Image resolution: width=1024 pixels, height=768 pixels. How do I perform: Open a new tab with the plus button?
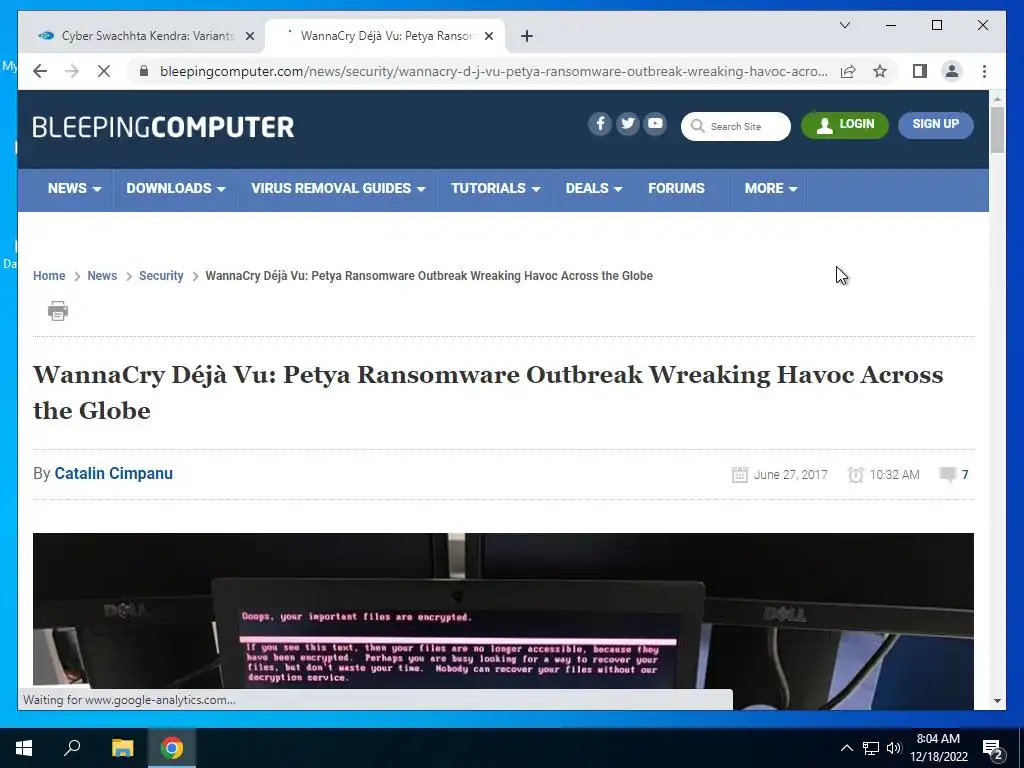[x=527, y=36]
